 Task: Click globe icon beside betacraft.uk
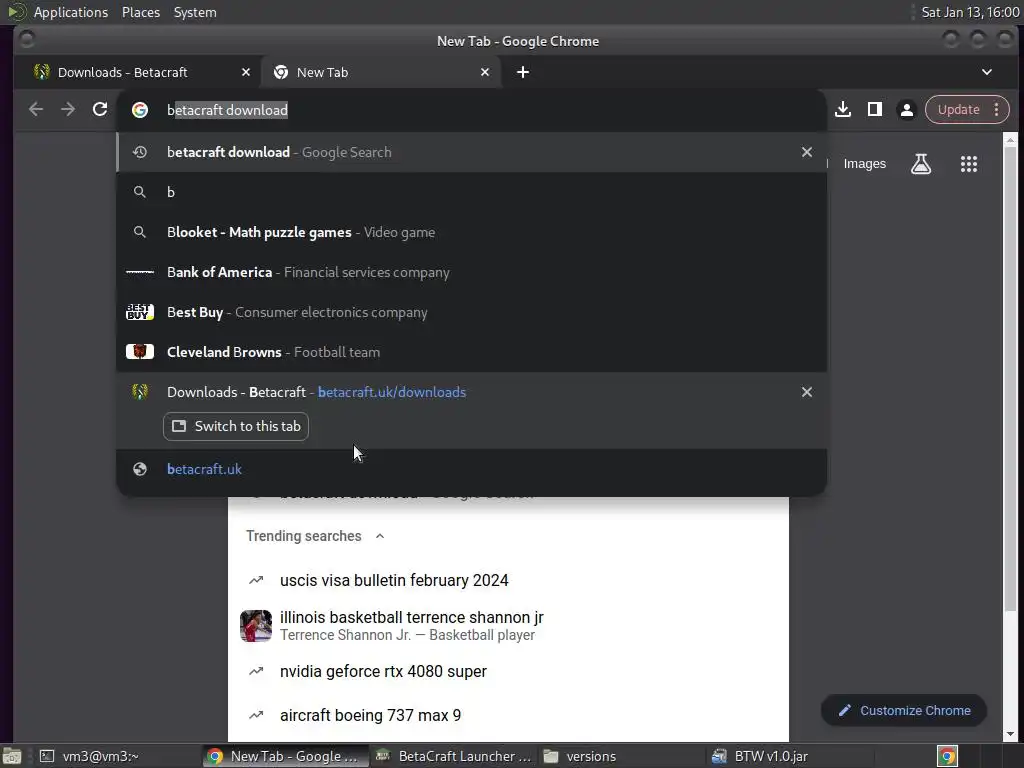pyautogui.click(x=140, y=469)
